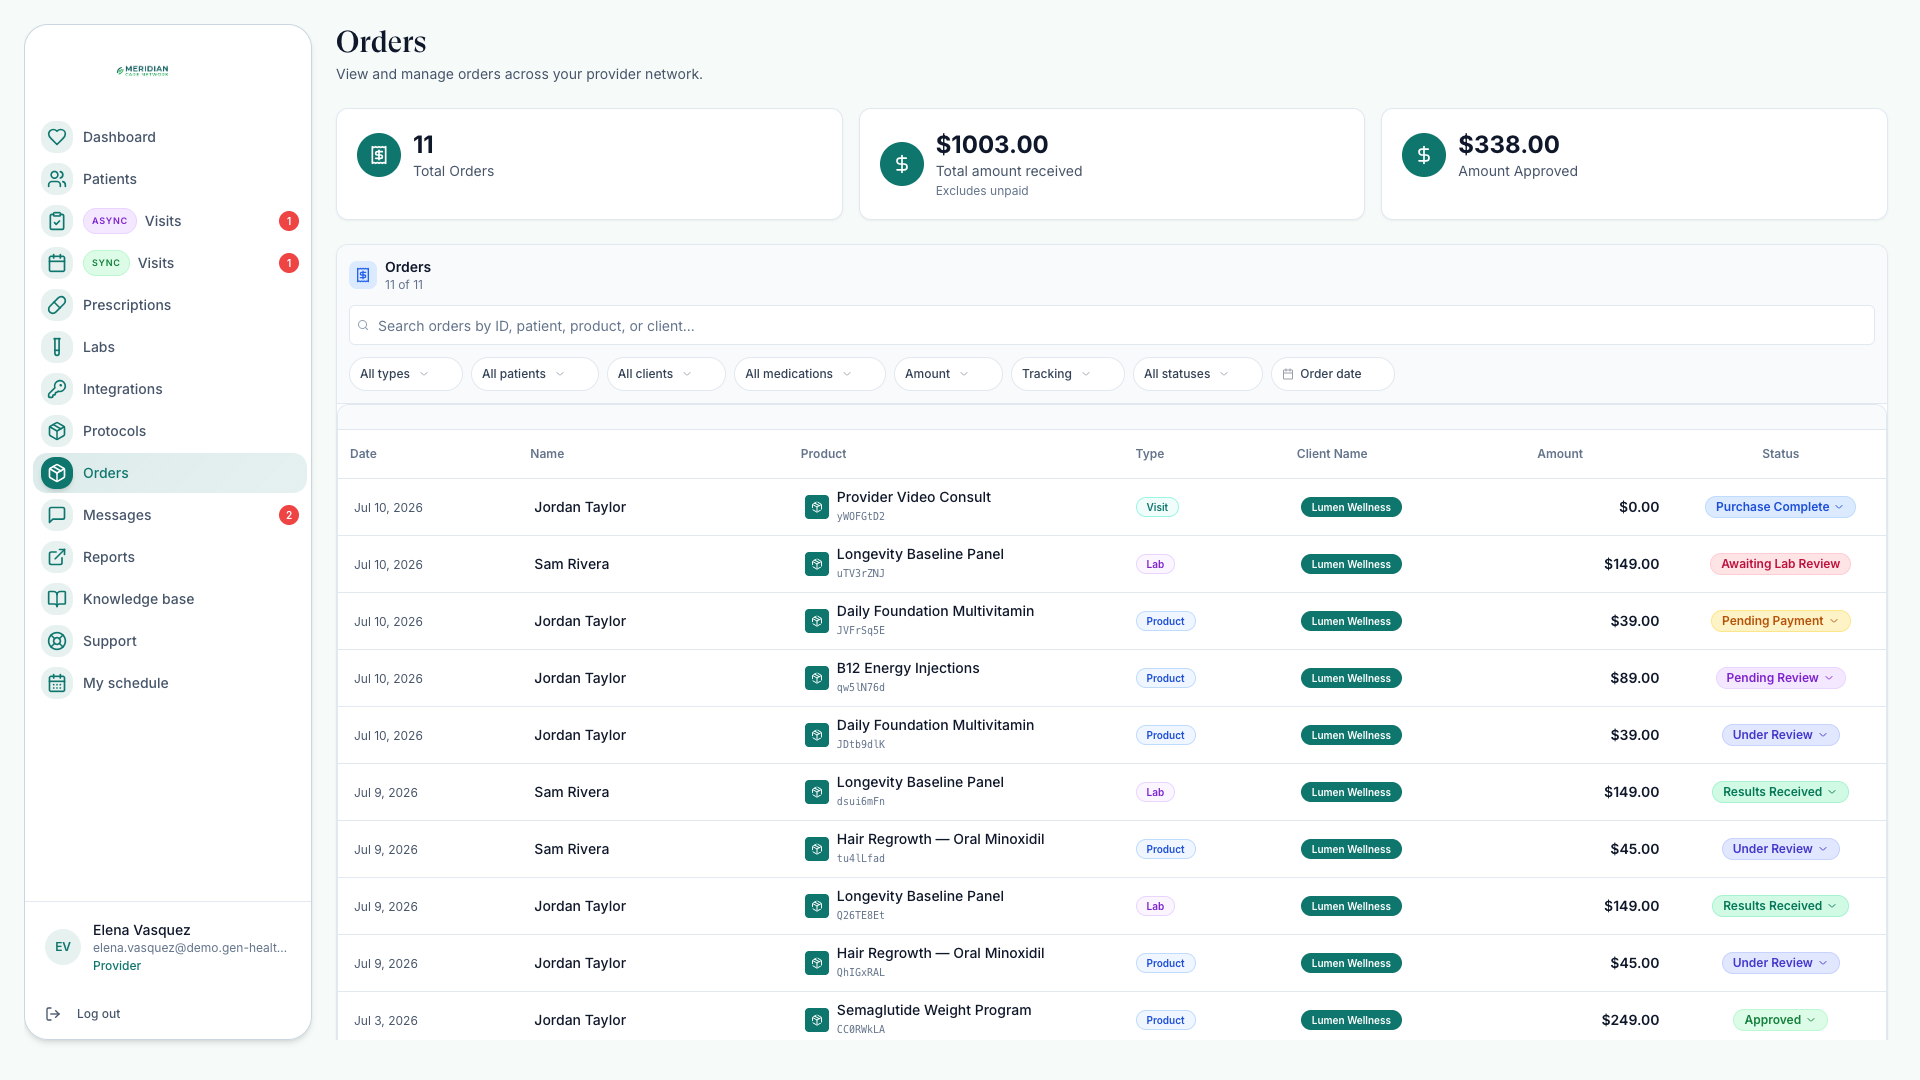Open the All statuses filter dropdown
1920x1080 pixels.
coord(1197,374)
